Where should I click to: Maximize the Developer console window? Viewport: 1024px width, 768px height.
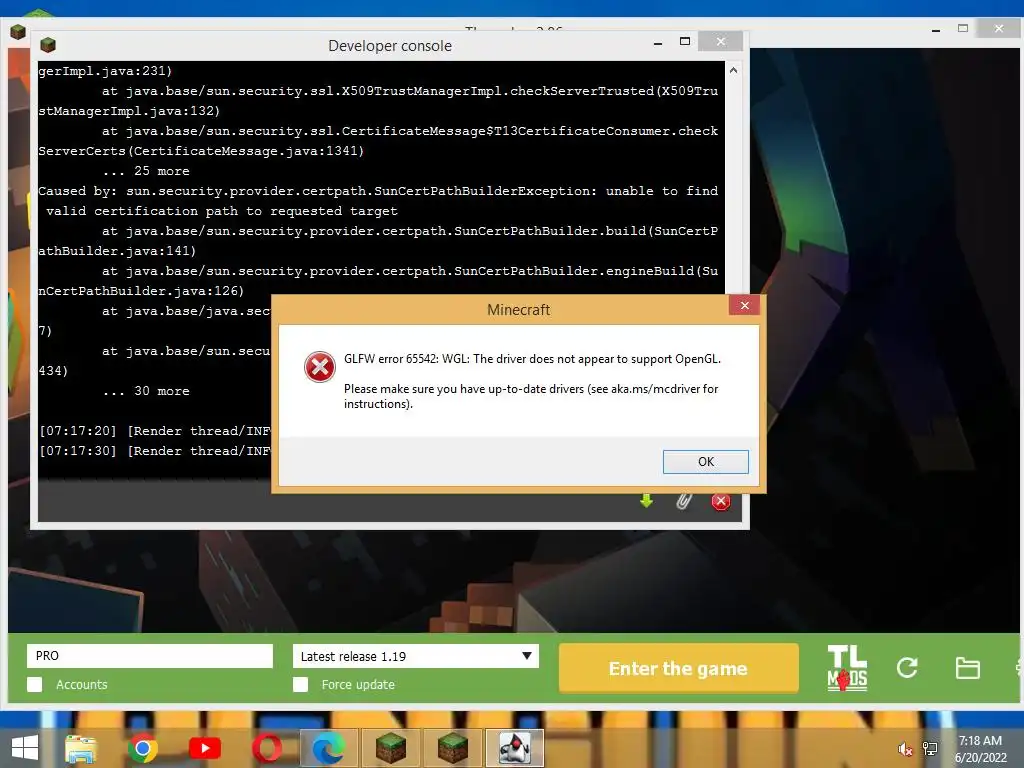684,41
